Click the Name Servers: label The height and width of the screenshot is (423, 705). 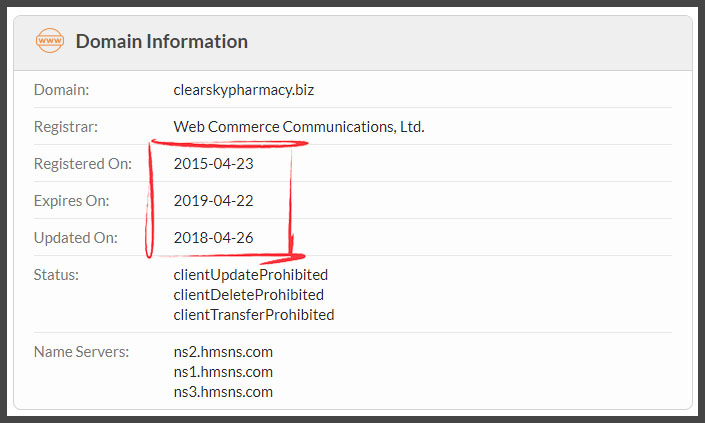pyautogui.click(x=82, y=352)
